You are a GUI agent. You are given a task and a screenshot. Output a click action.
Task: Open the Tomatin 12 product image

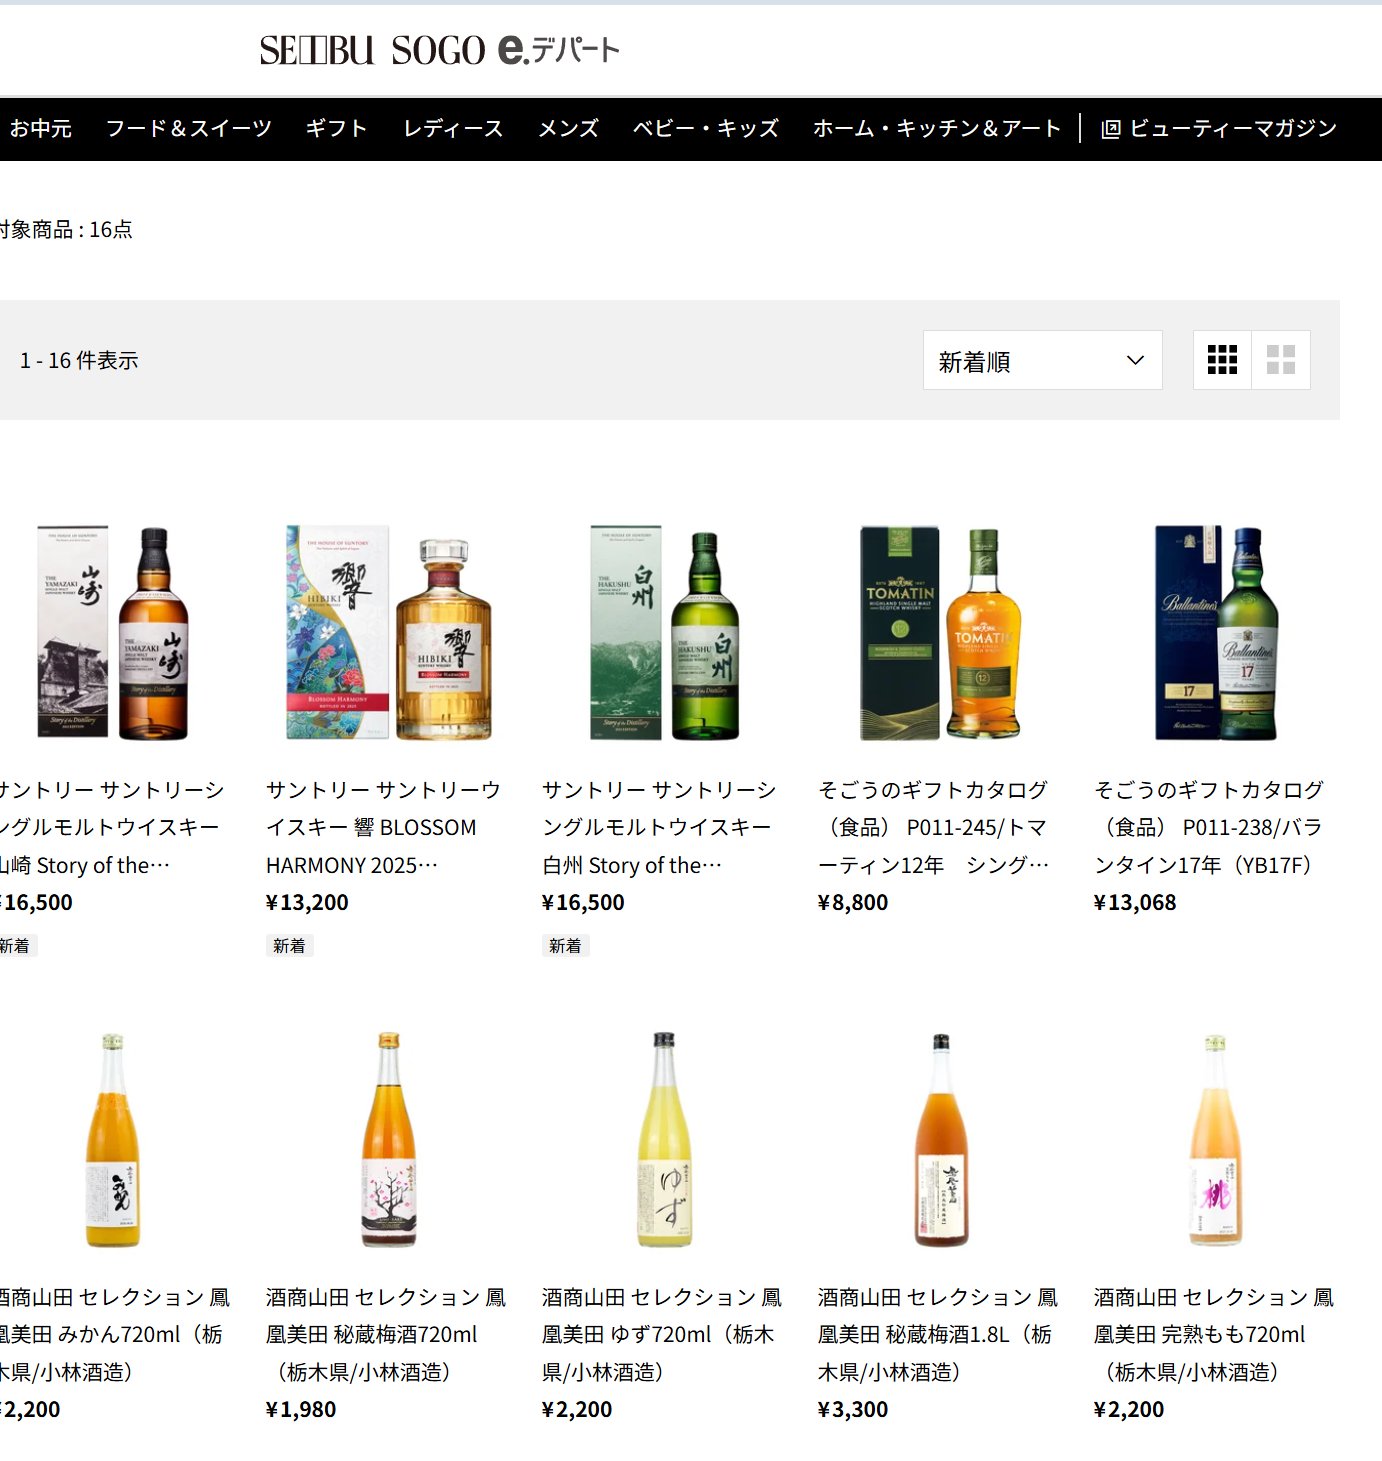941,633
